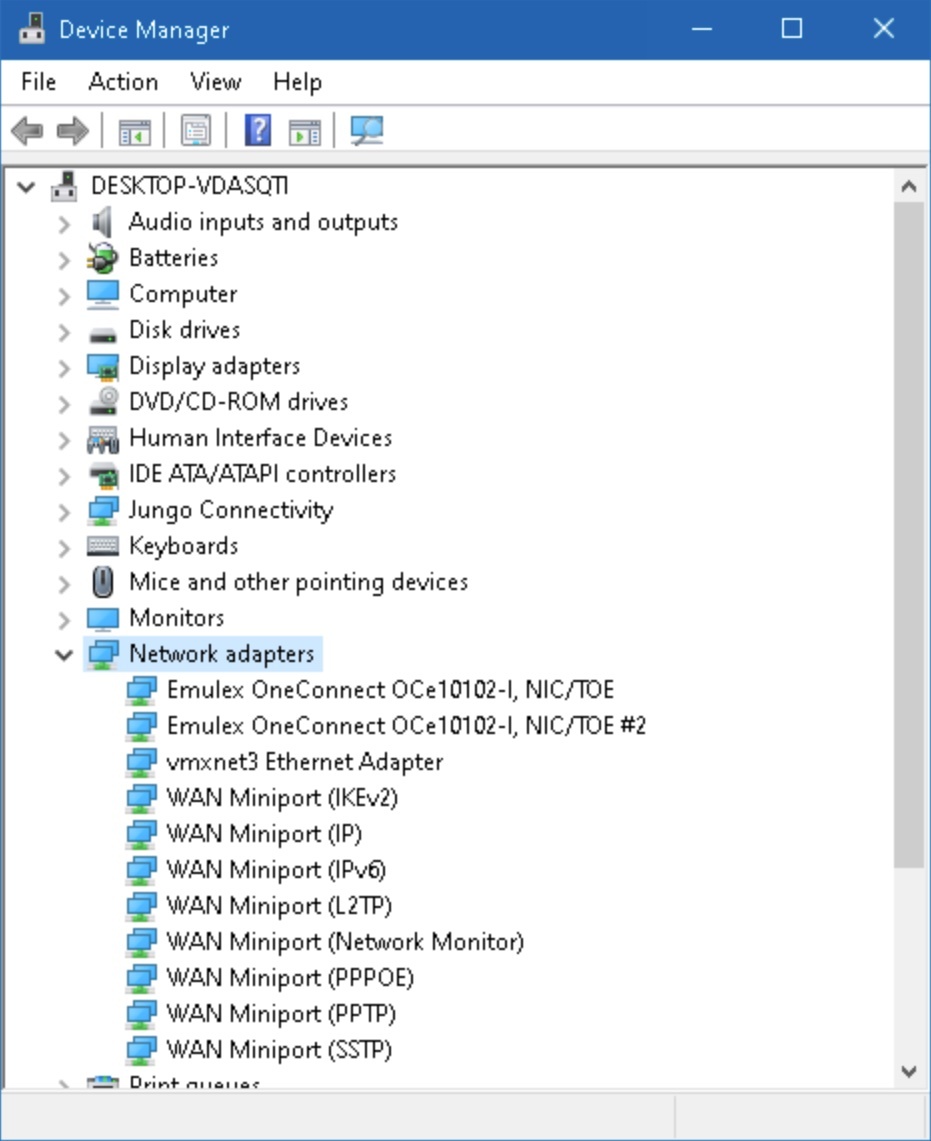Click the Device Manager title bar icon
This screenshot has width=931, height=1141.
click(31, 28)
